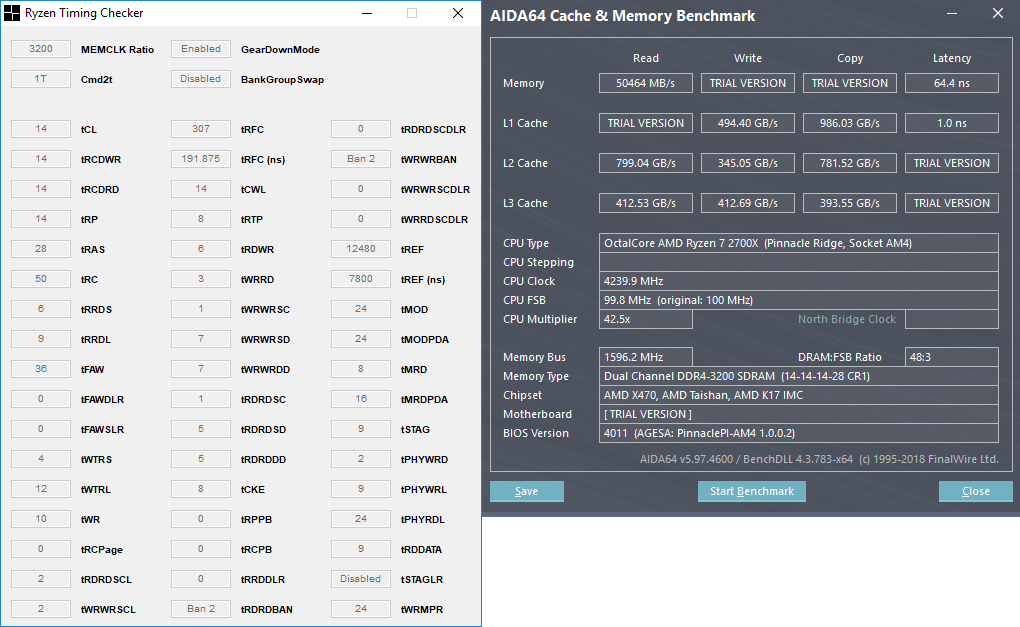Minimize the Ryzen Timing Checker window
1020x627 pixels.
coord(367,13)
